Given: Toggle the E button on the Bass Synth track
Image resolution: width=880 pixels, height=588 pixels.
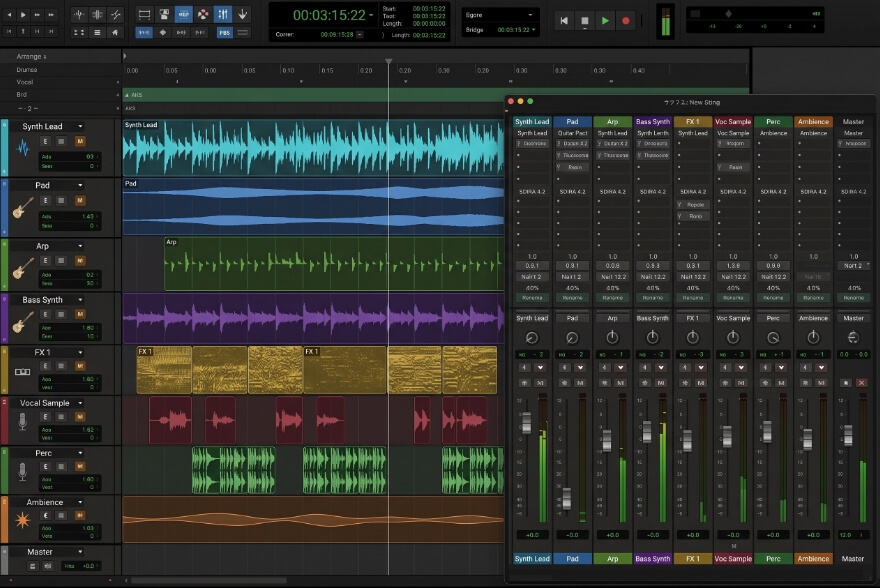Looking at the screenshot, I should [45, 314].
